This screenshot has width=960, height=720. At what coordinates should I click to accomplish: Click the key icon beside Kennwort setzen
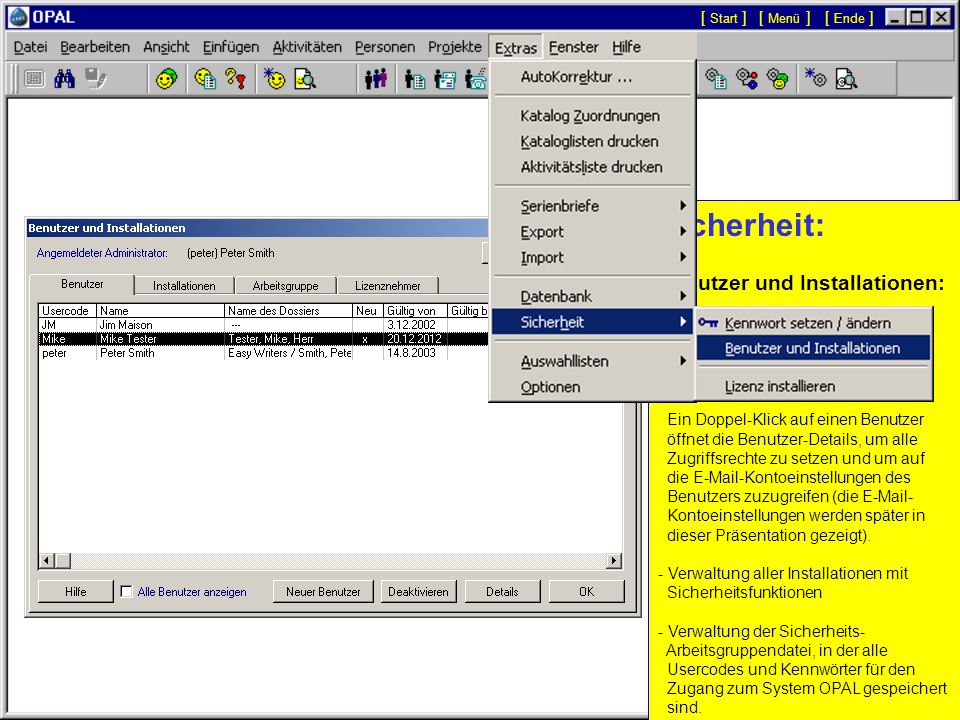coord(708,323)
